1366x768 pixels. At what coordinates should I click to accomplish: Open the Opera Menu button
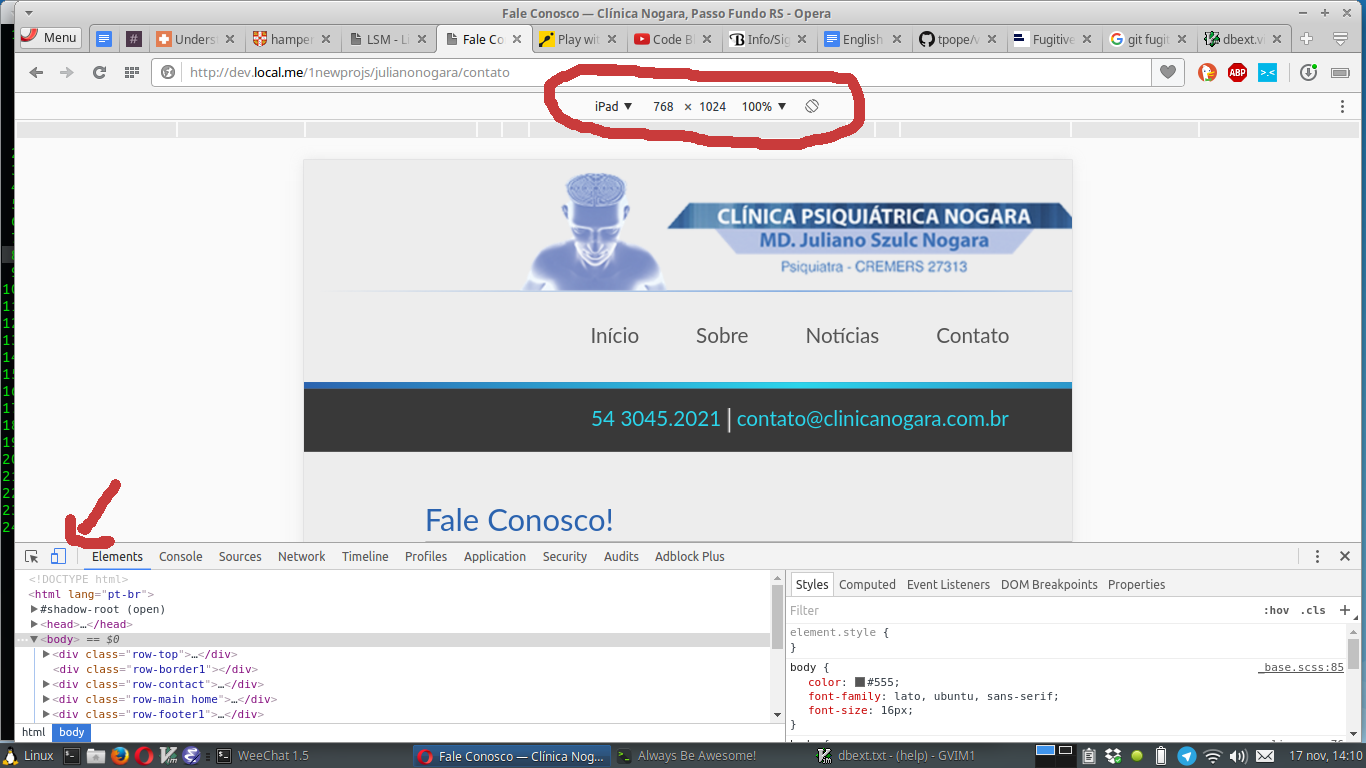(50, 38)
